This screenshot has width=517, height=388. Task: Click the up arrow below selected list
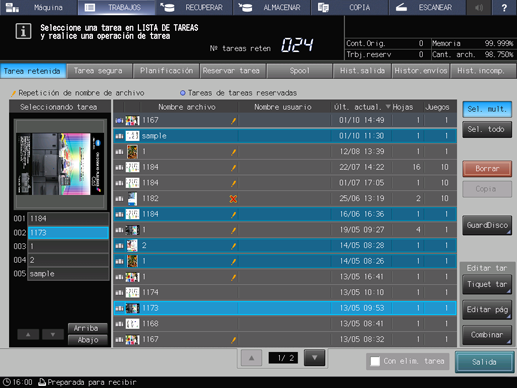pos(28,334)
